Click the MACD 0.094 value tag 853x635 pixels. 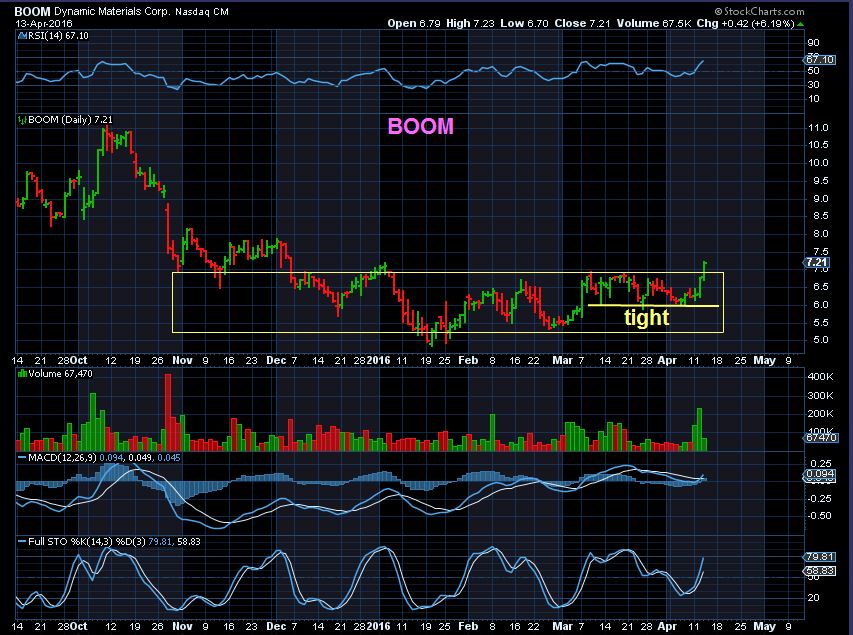(x=819, y=474)
